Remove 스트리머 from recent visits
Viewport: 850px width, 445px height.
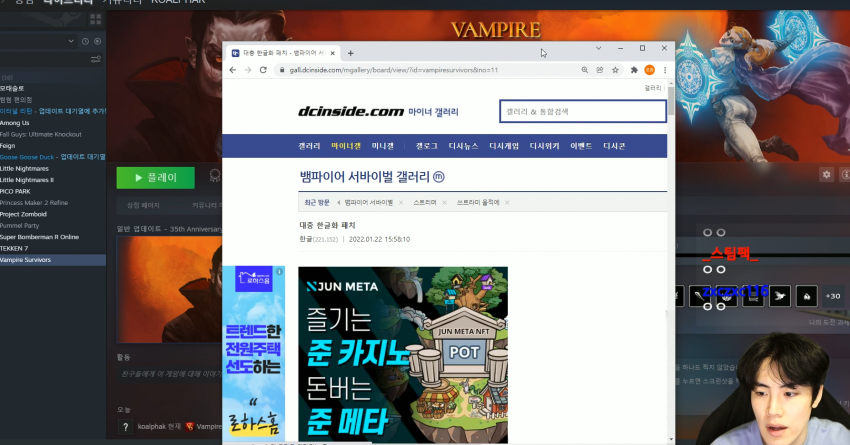pyautogui.click(x=444, y=203)
